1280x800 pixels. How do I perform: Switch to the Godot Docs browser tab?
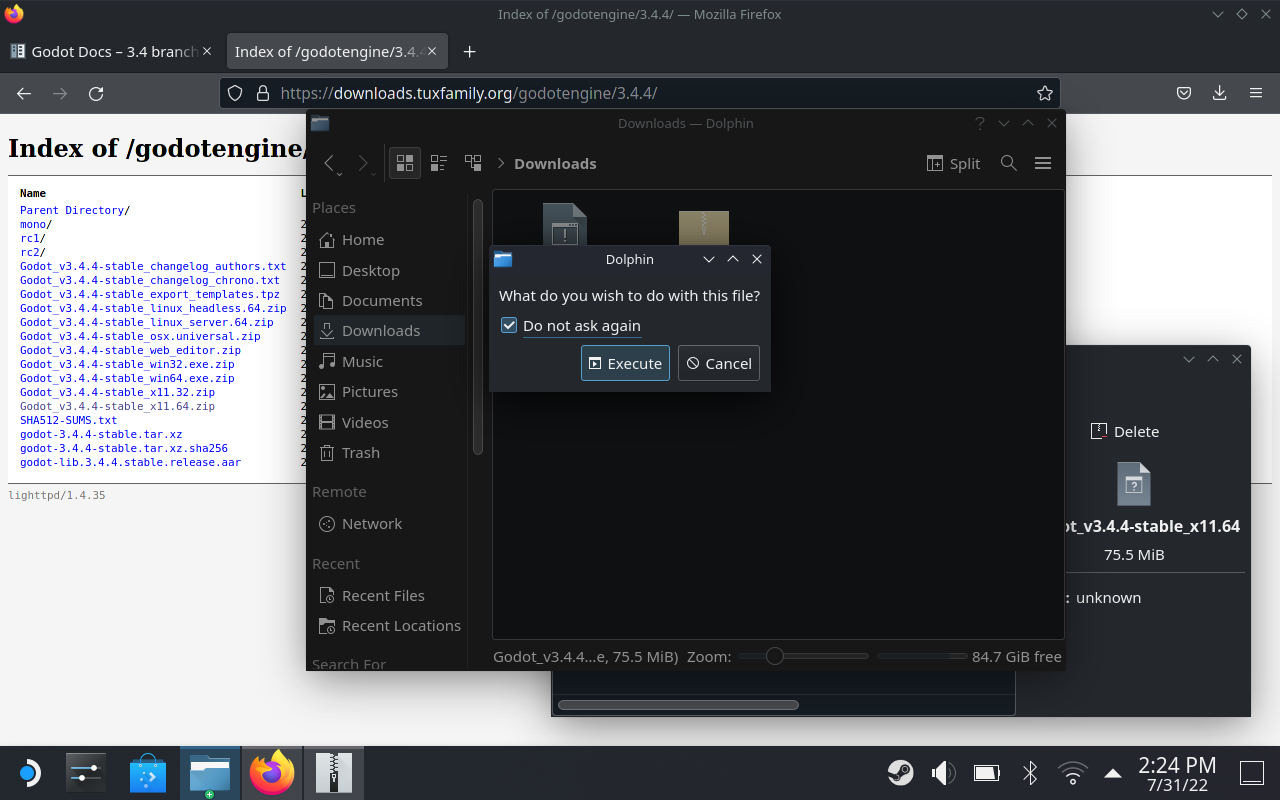[104, 51]
